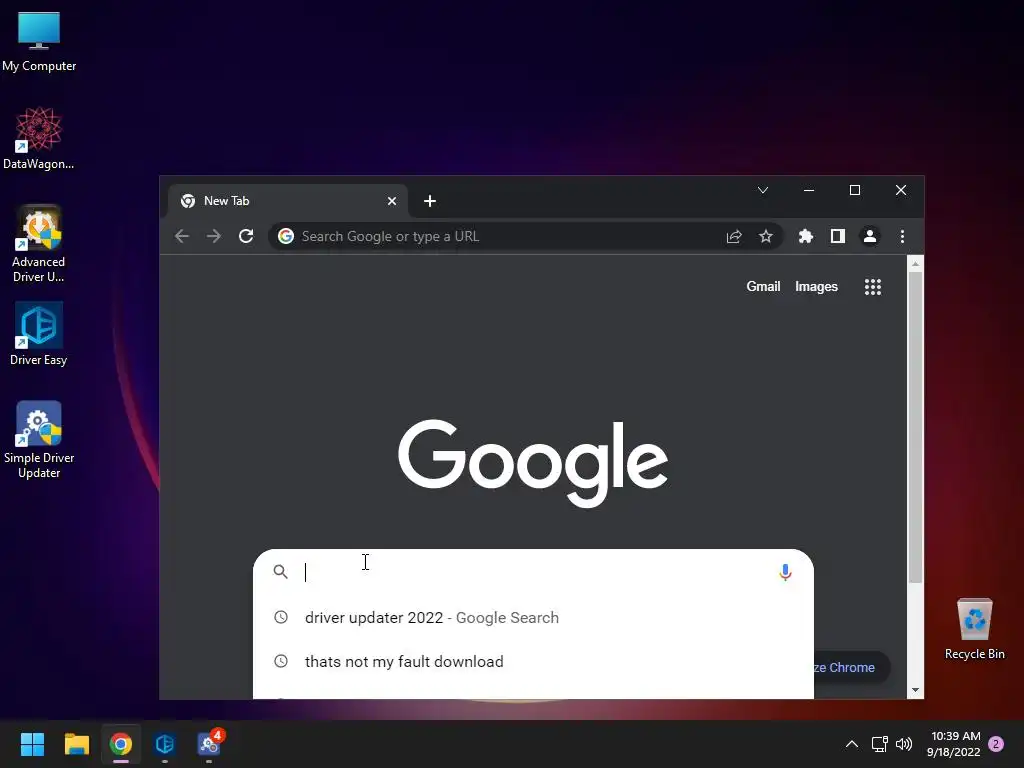Click the share page icon in address bar

[734, 236]
